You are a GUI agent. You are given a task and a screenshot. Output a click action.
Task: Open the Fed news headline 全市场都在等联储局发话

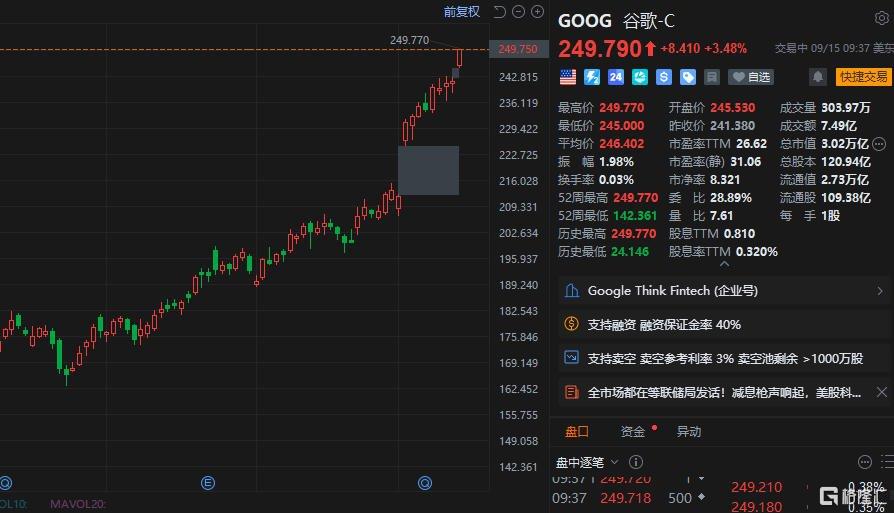pos(724,392)
